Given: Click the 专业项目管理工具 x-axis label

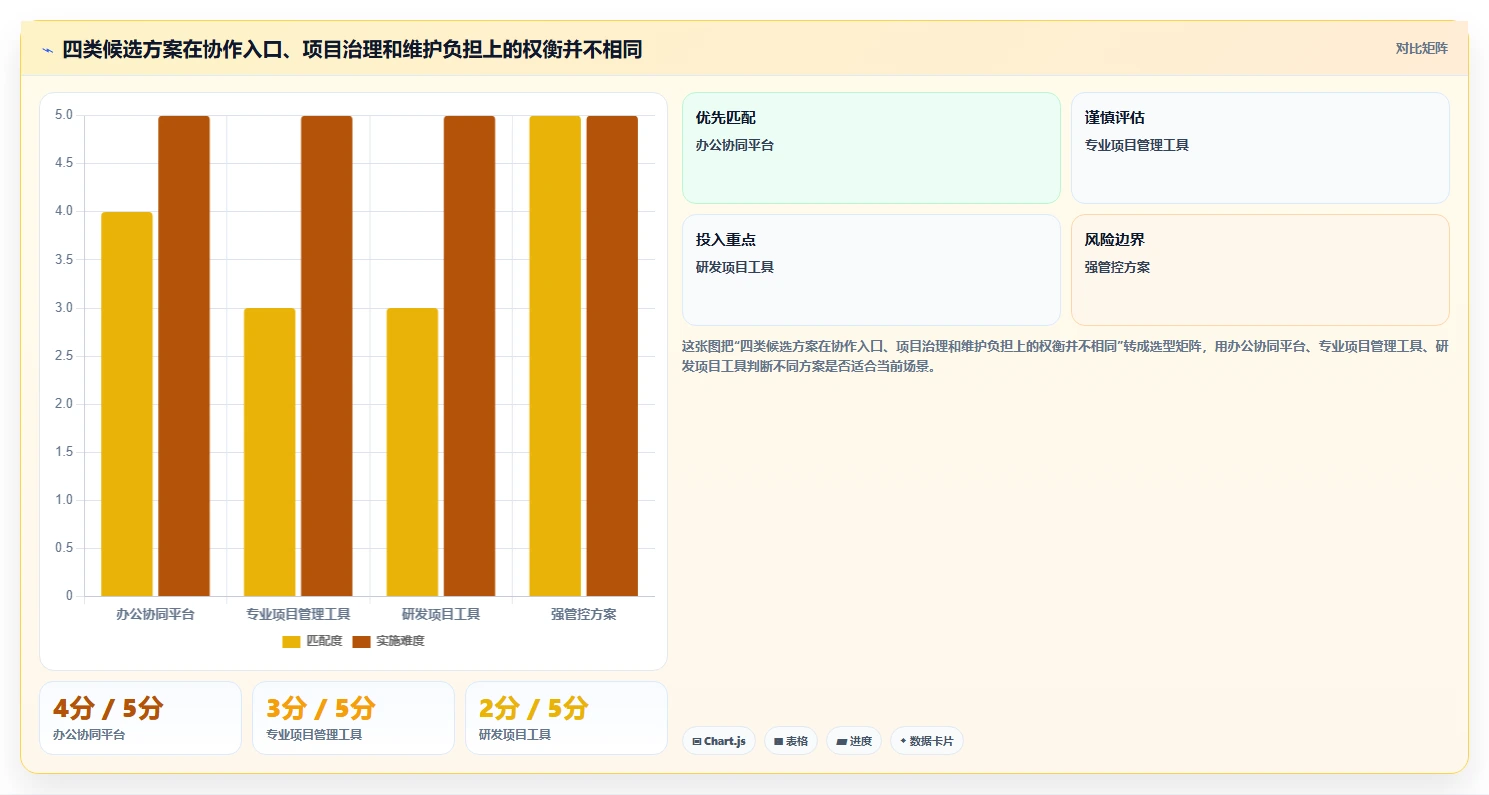Looking at the screenshot, I should (298, 614).
